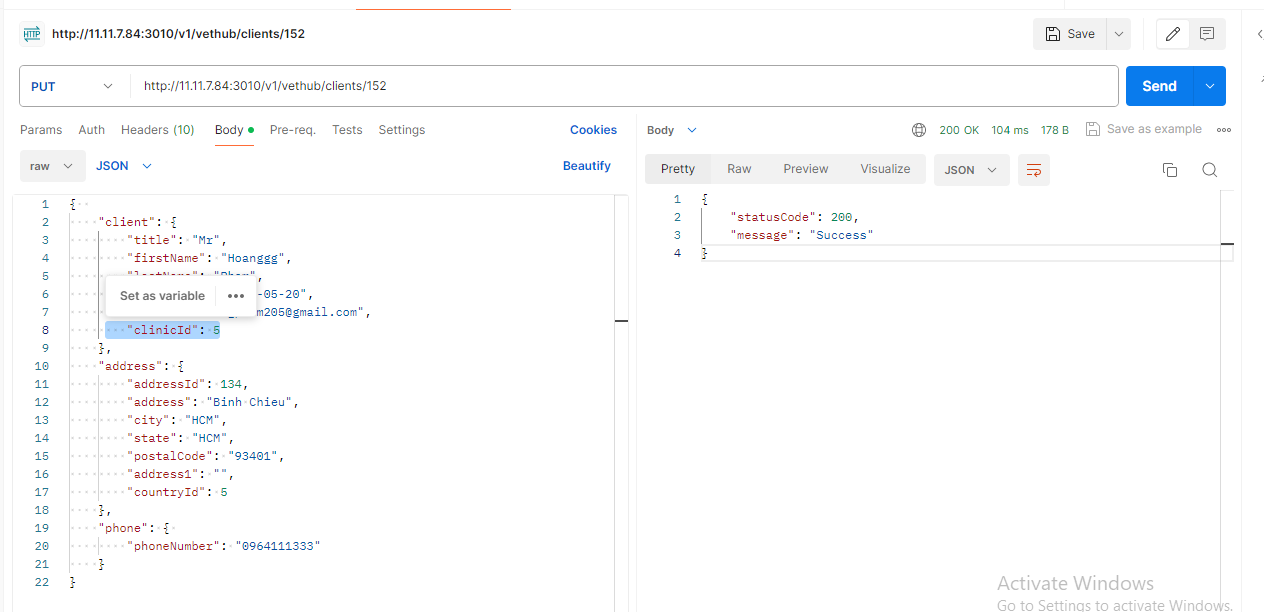Image resolution: width=1264 pixels, height=612 pixels.
Task: Click the 200 OK status text
Action: (959, 130)
